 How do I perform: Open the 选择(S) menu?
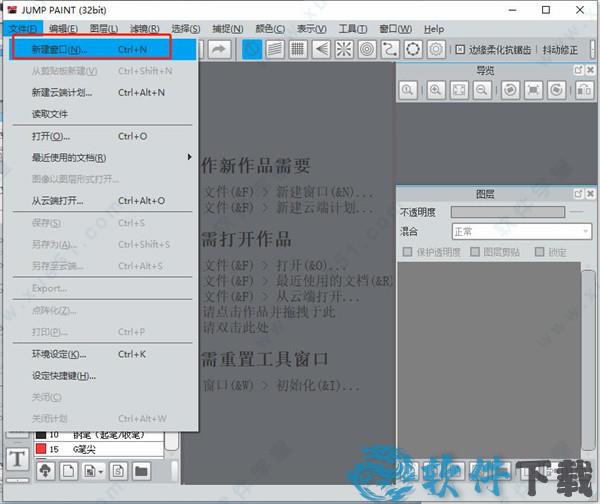186,29
